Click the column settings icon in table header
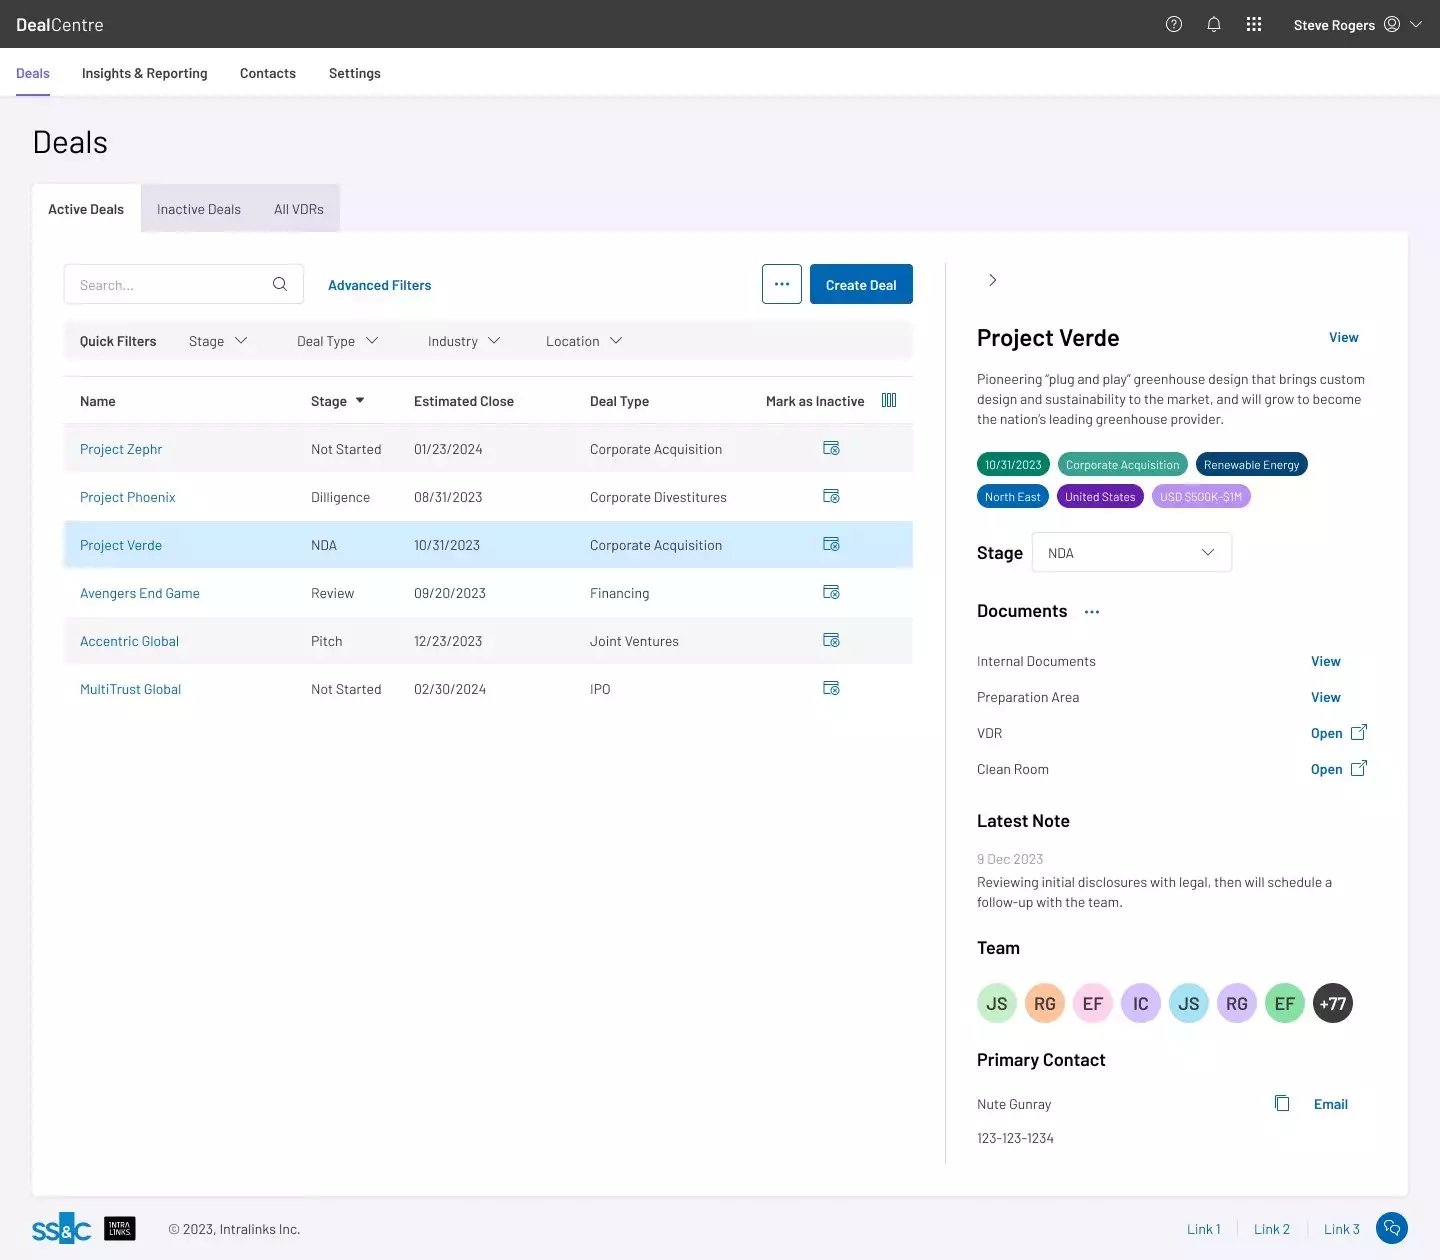Viewport: 1440px width, 1260px height. click(889, 401)
